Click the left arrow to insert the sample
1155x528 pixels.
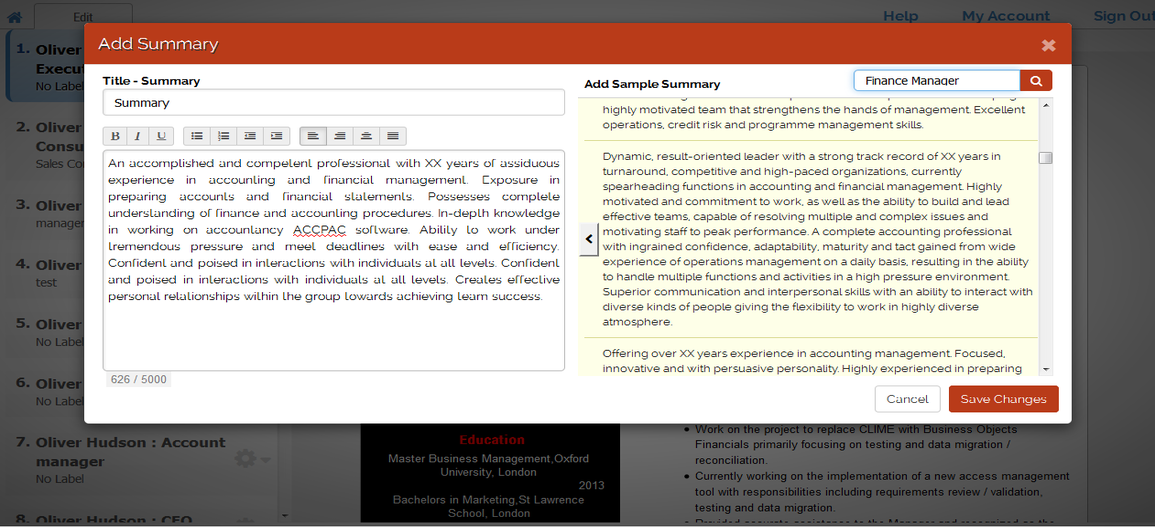[589, 239]
